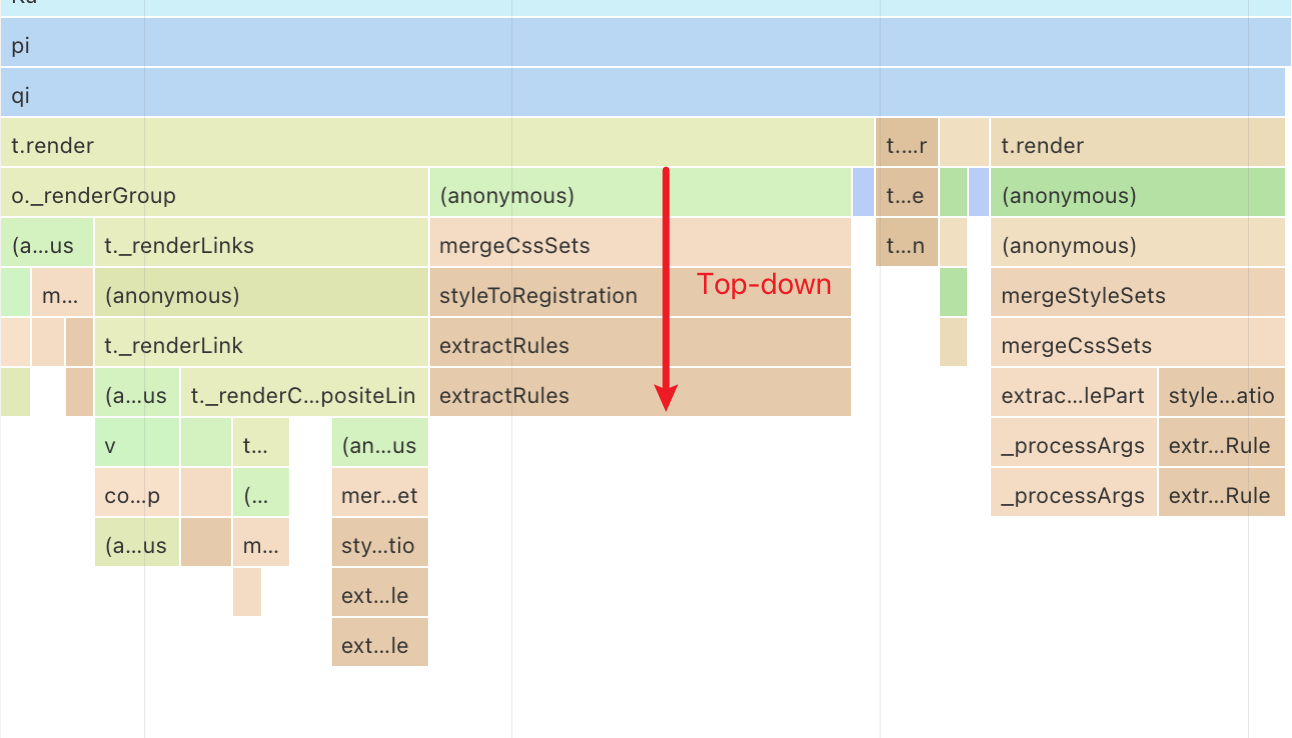Click the t...n frame

coord(907,242)
